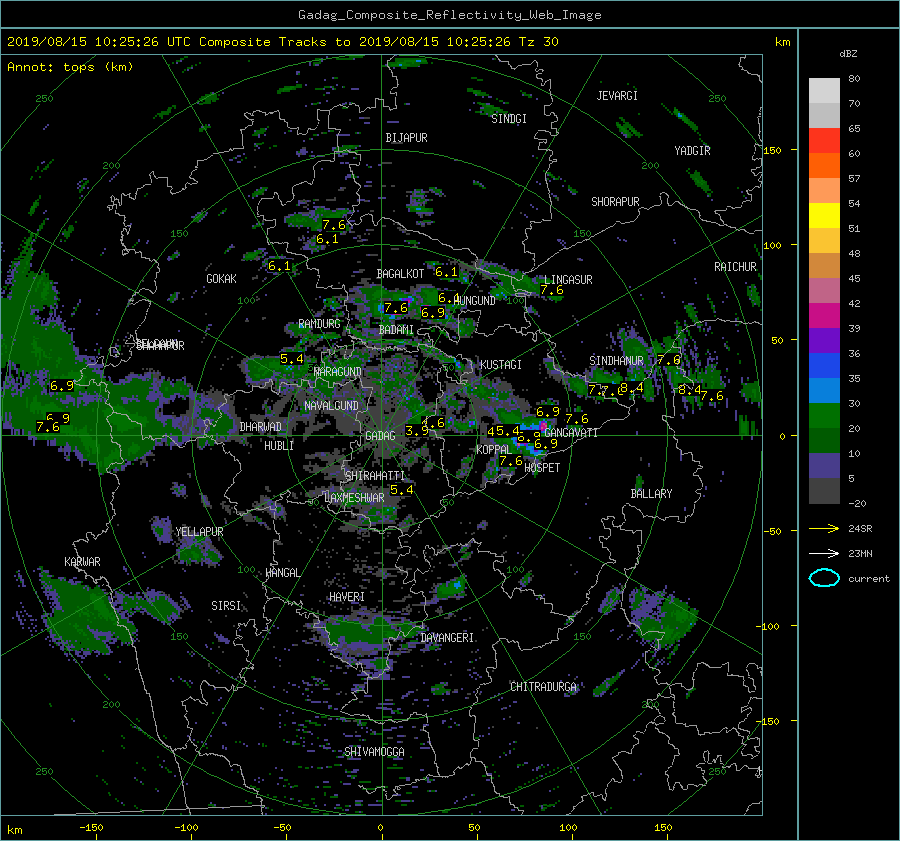Select the yellow 51-54 dBZ legend swatch

click(824, 216)
